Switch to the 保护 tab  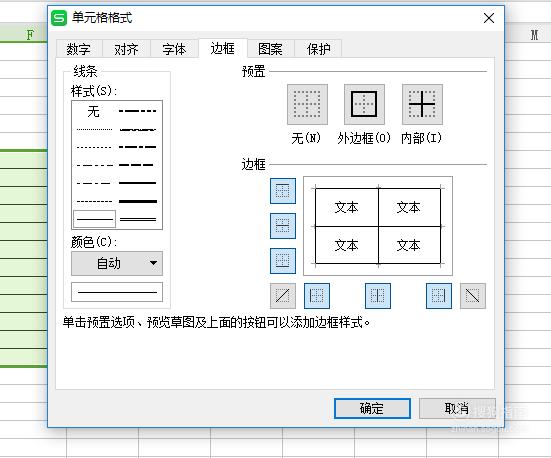click(318, 49)
